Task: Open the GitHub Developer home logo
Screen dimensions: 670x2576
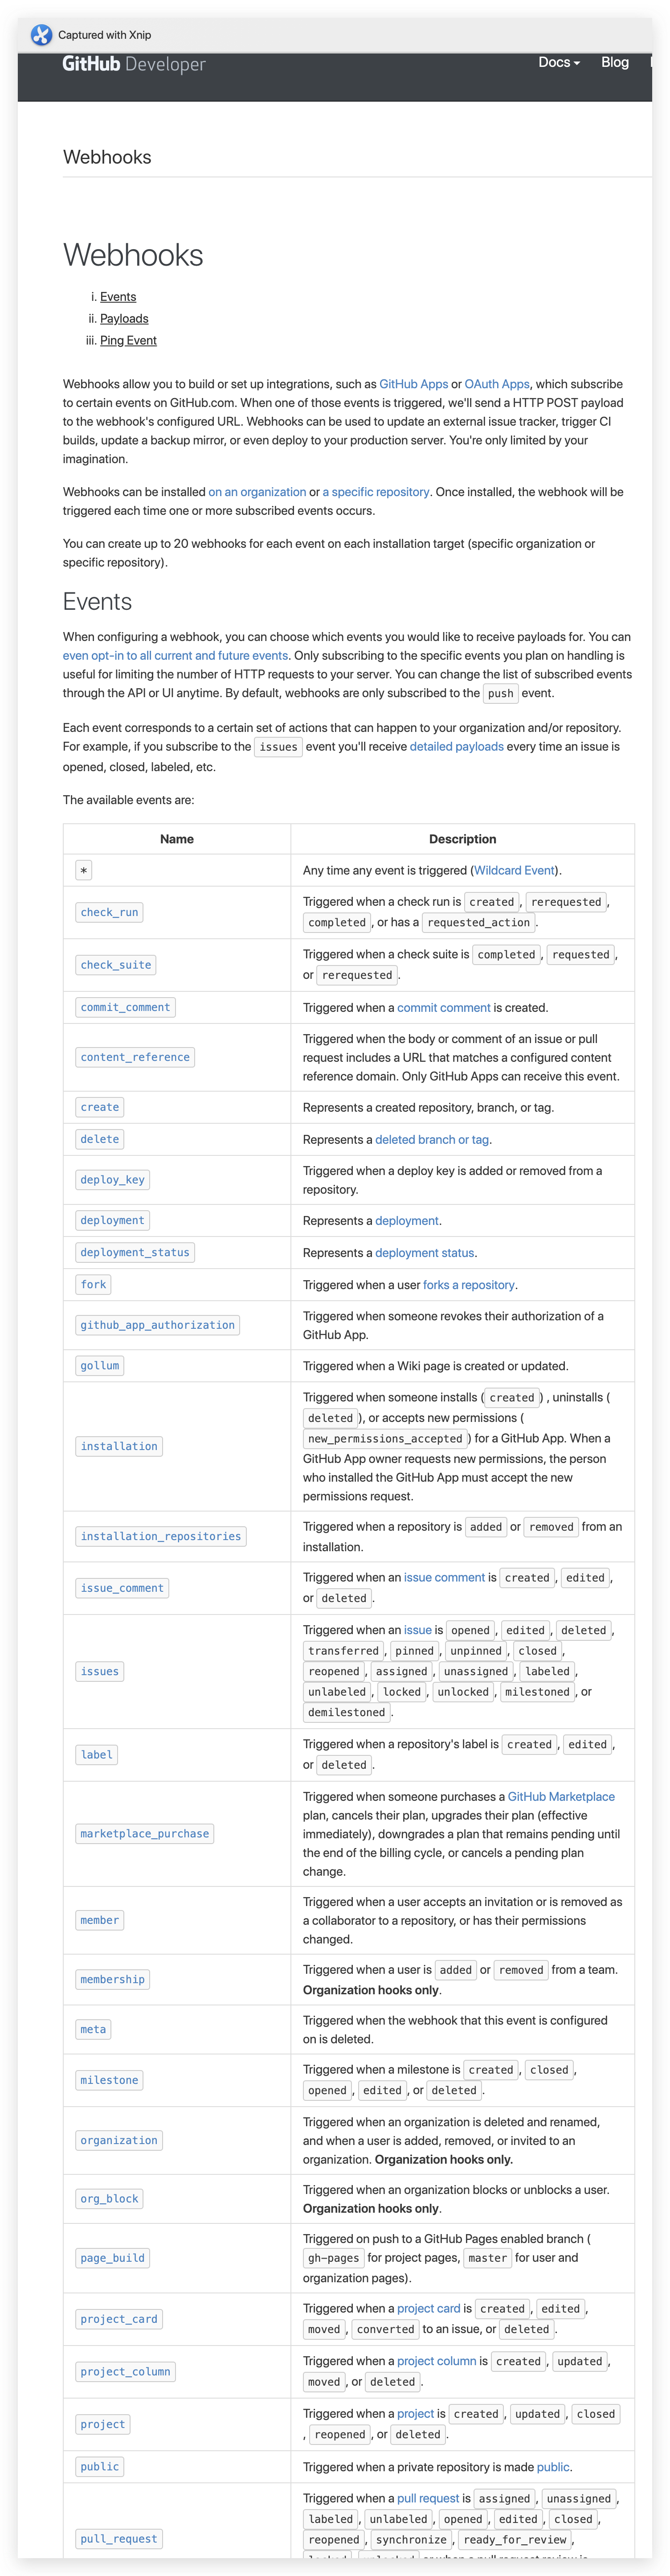Action: 134,64
